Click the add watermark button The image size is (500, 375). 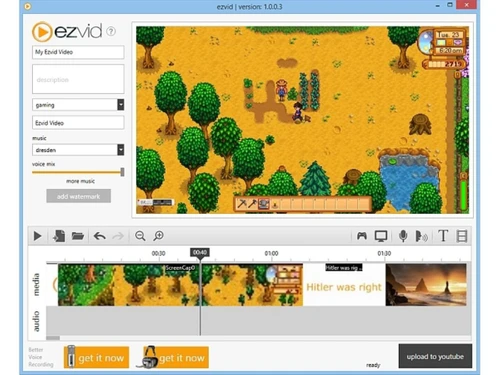(78, 196)
